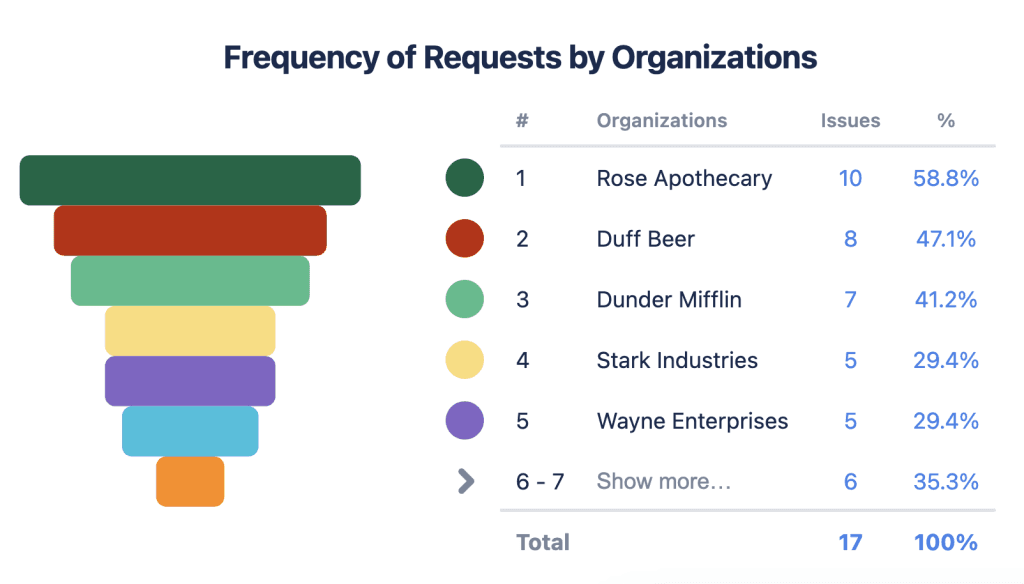This screenshot has height=584, width=1024.
Task: Select the red funnel bar segment
Action: click(x=190, y=230)
